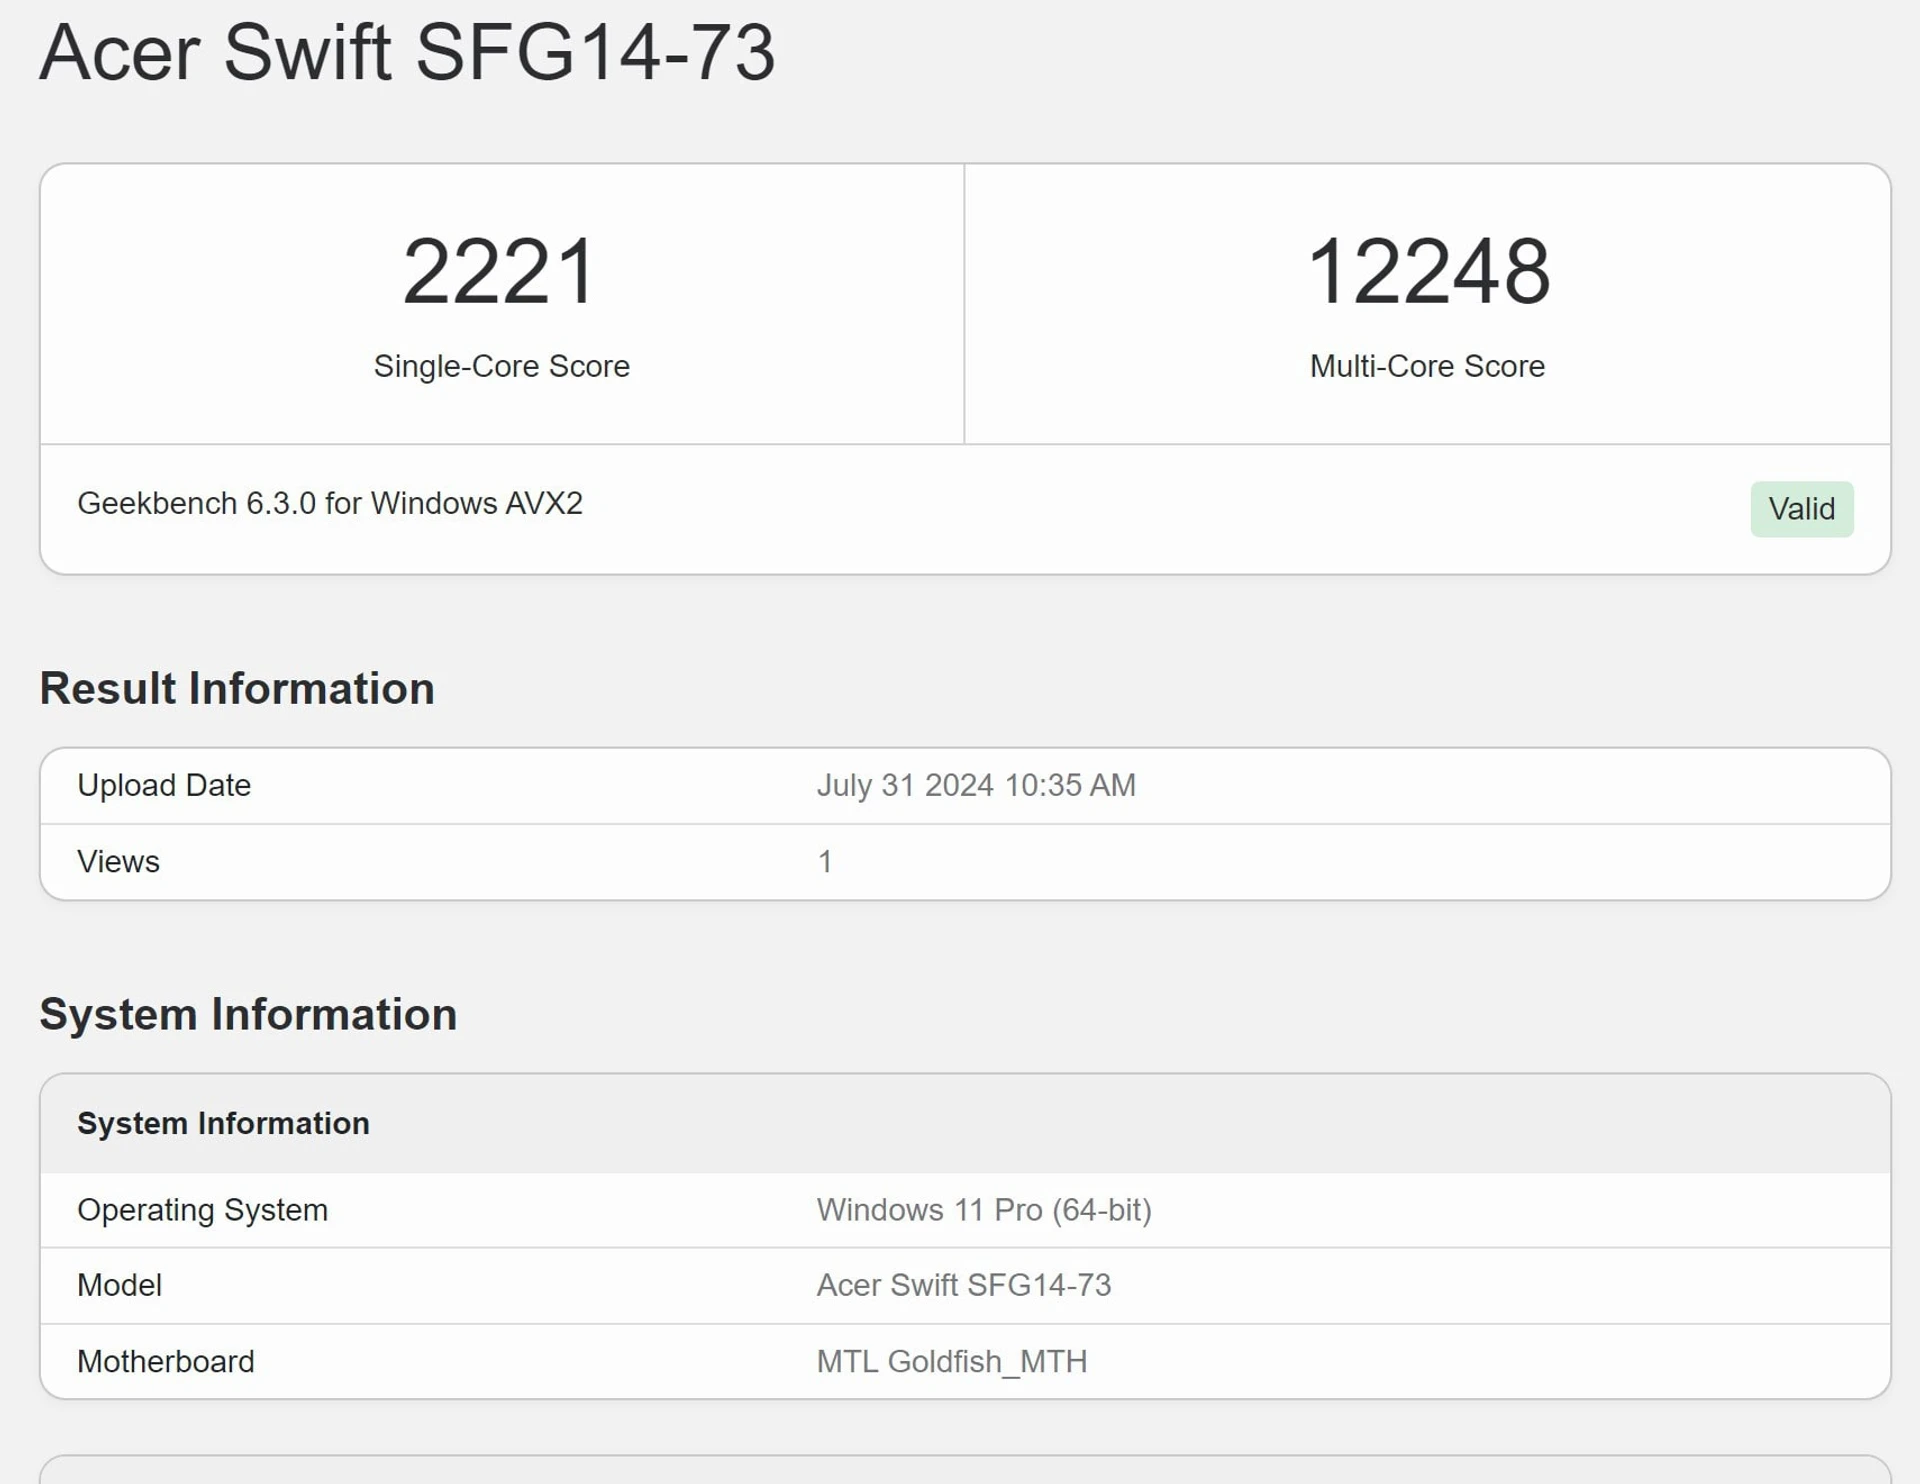
Task: Click the Model row label
Action: coord(119,1286)
